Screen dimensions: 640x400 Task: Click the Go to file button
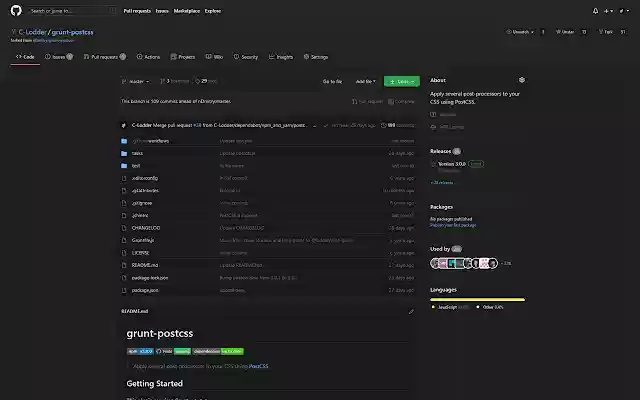tap(332, 81)
